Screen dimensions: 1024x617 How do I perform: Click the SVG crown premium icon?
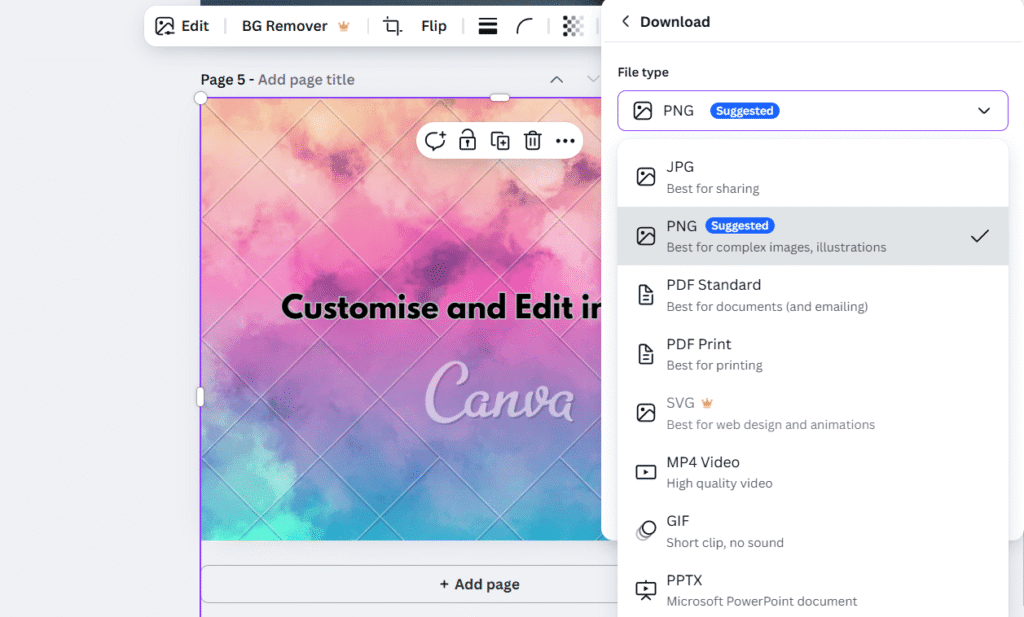[x=707, y=403]
